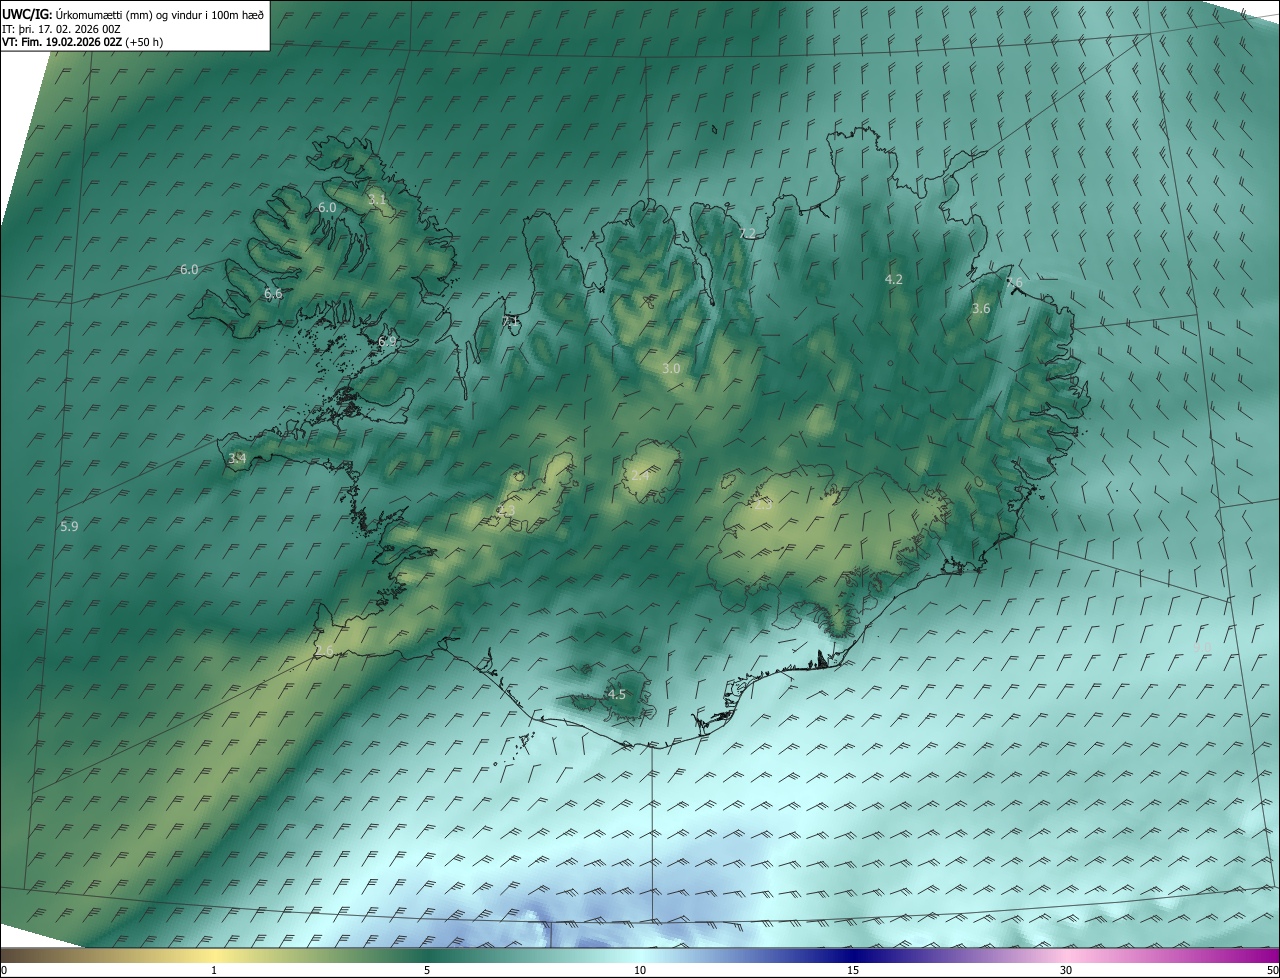
Task: Click the 3.4 value on Snæfellsnes peninsula
Action: (237, 459)
